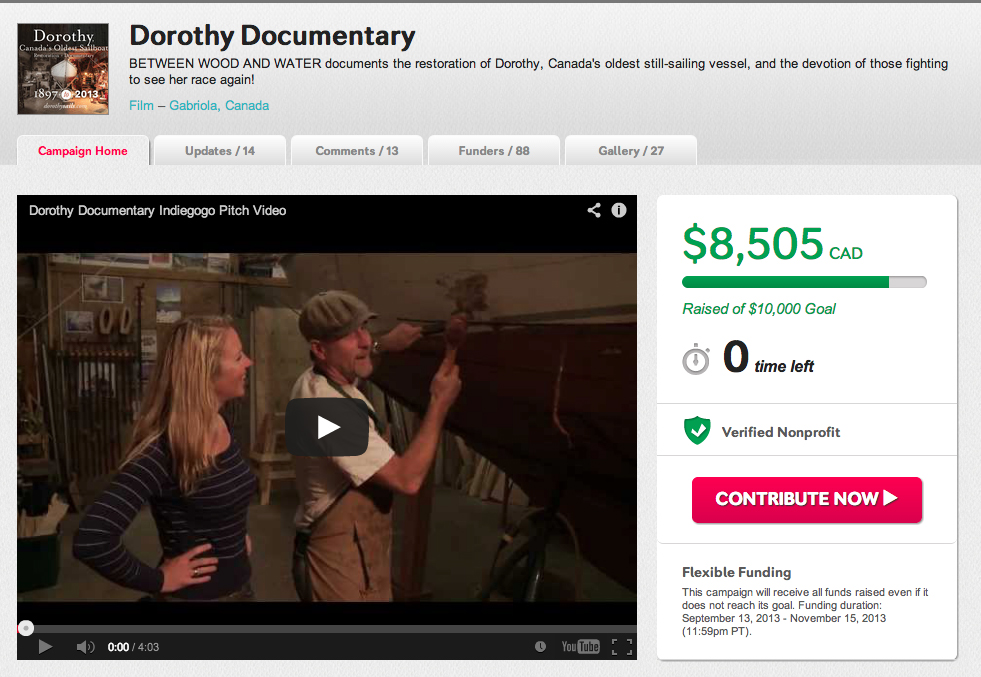
Task: Click the Verified Nonprofit shield badge
Action: coord(697,430)
